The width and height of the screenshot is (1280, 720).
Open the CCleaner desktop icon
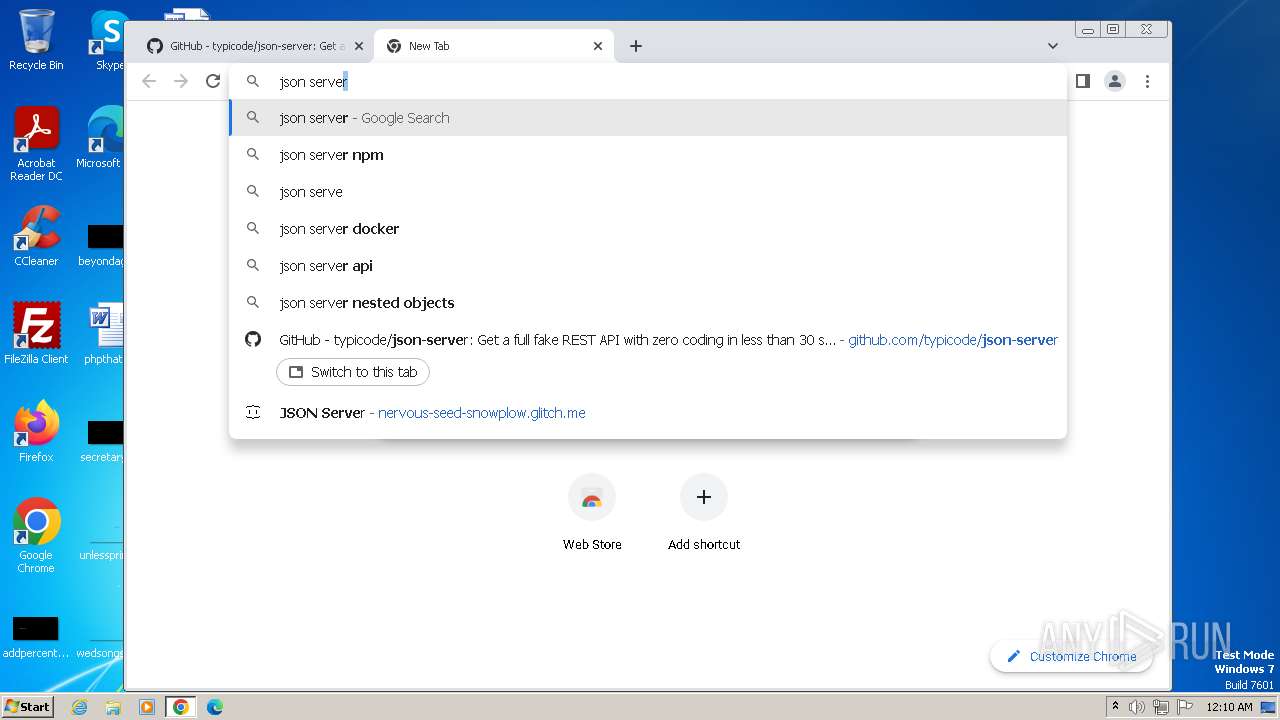[x=36, y=236]
